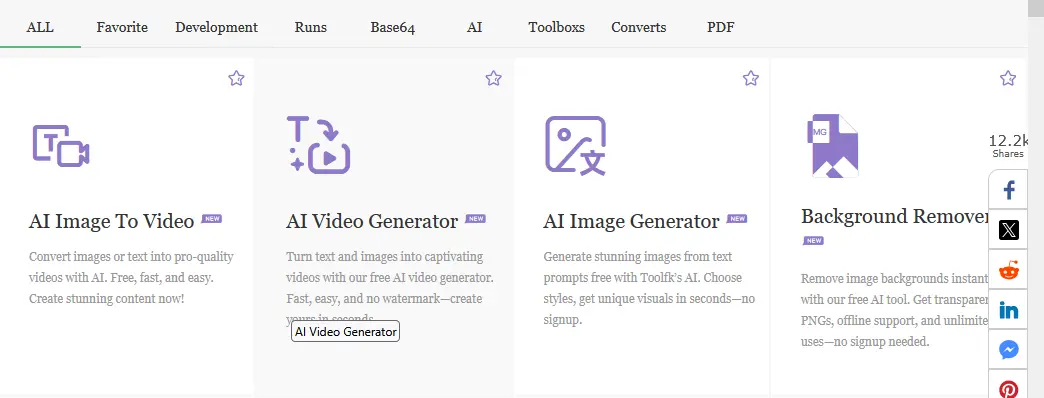This screenshot has width=1044, height=398.
Task: Click NEW badge beside AI Image To Video
Action: click(x=212, y=218)
